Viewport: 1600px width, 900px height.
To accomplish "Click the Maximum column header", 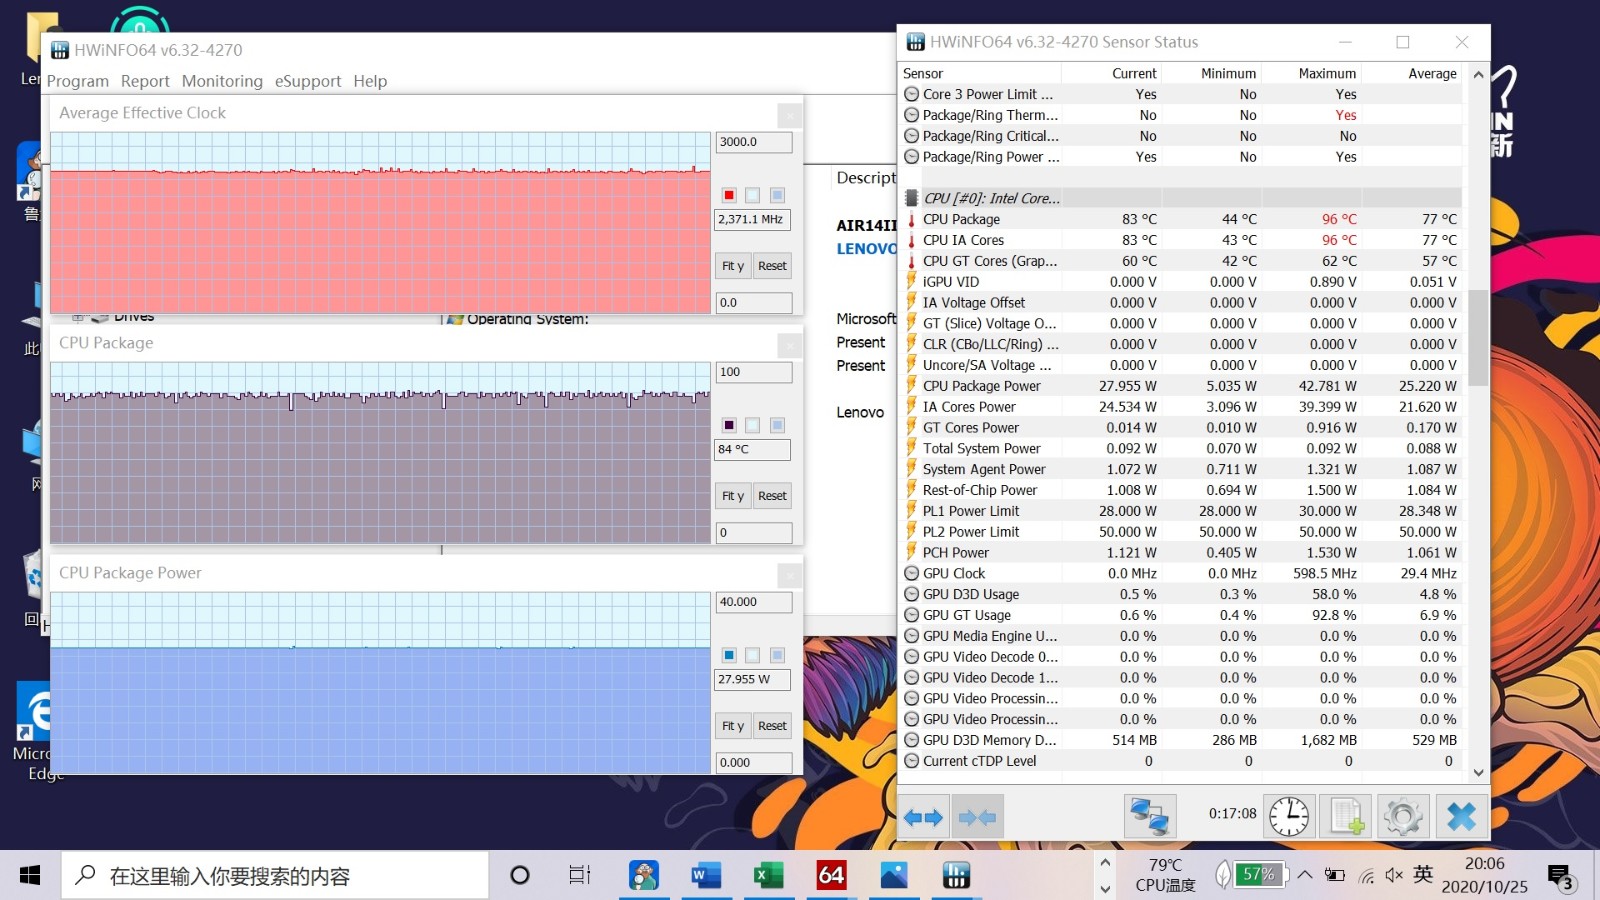I will click(1311, 74).
